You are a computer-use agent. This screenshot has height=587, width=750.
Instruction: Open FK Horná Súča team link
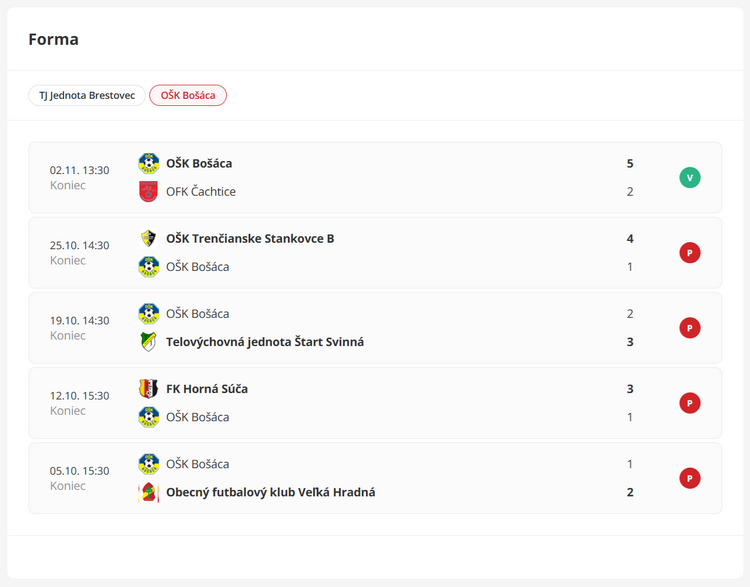click(x=207, y=389)
